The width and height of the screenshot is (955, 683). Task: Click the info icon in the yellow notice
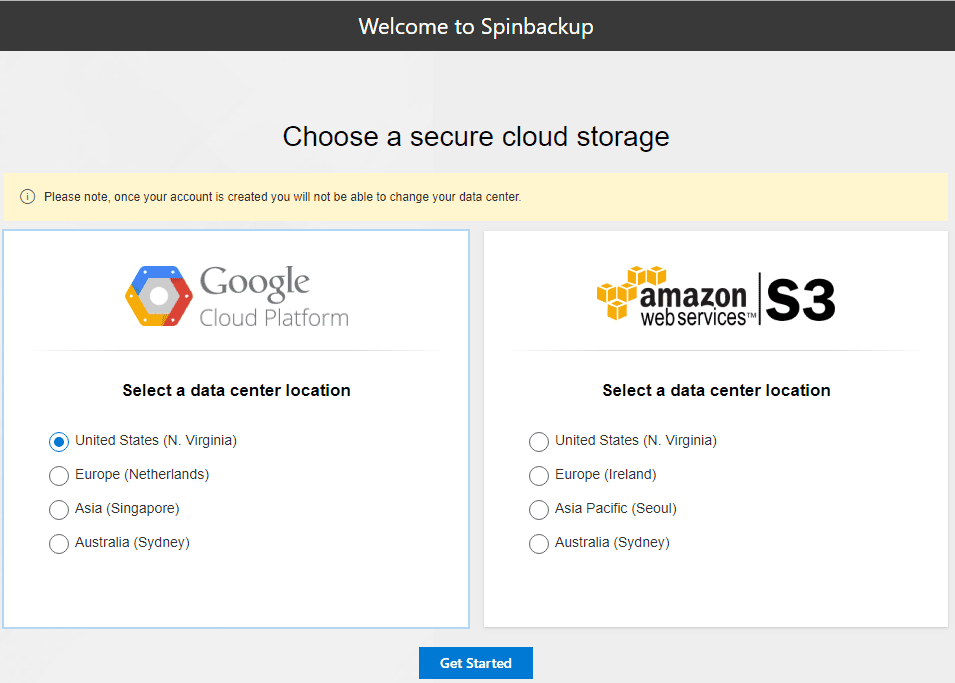coord(28,197)
